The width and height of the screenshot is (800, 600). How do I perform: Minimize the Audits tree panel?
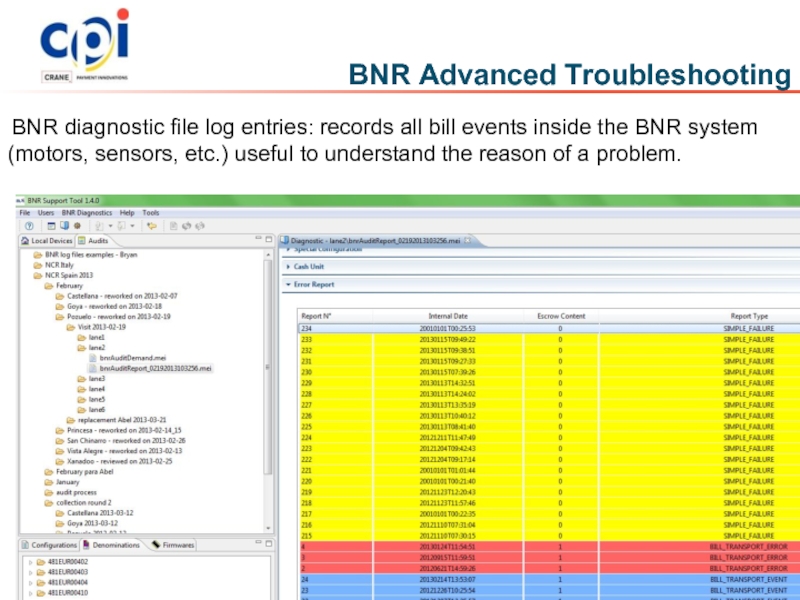(x=259, y=239)
